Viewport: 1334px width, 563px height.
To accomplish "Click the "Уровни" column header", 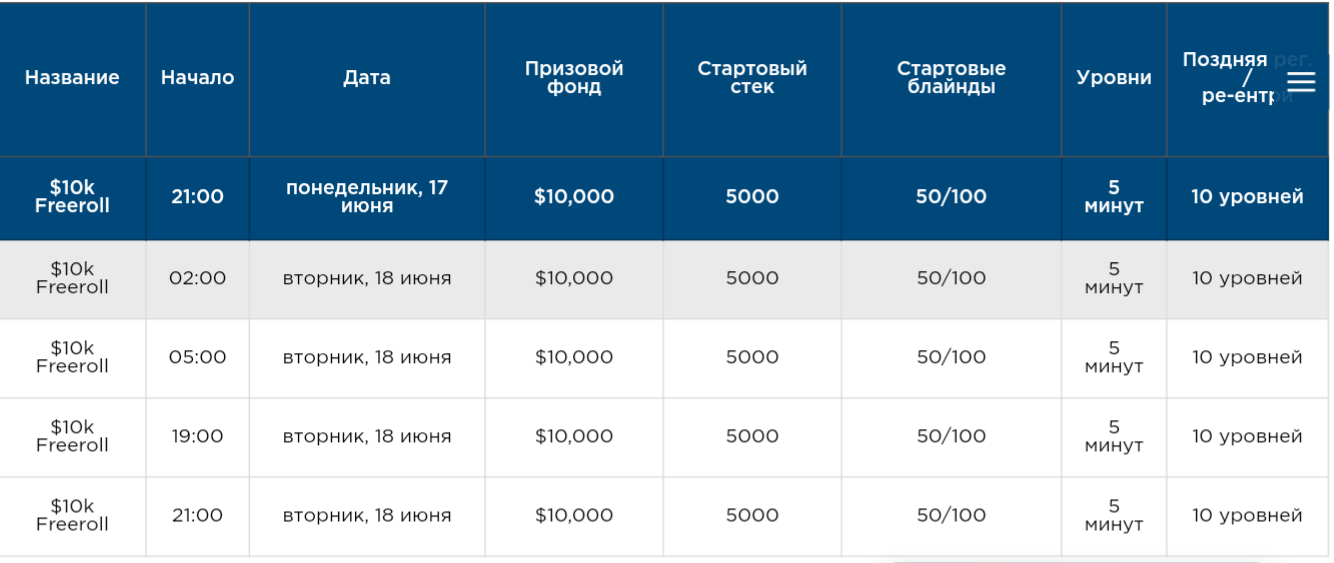I will click(x=1114, y=78).
